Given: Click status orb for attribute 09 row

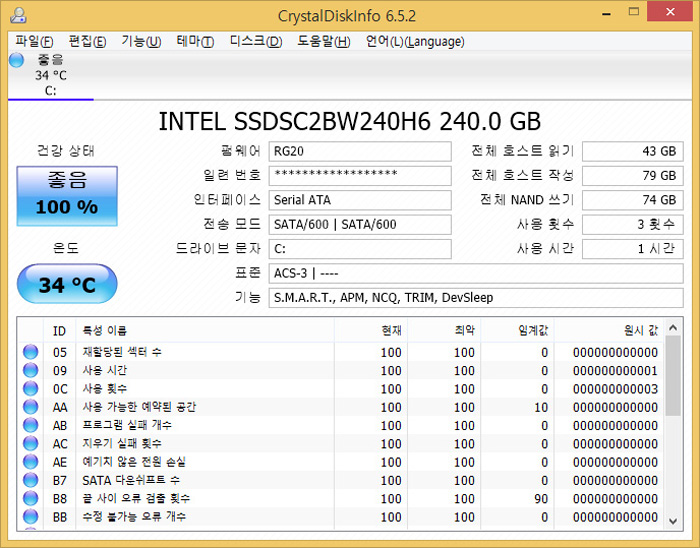Looking at the screenshot, I should (30, 370).
